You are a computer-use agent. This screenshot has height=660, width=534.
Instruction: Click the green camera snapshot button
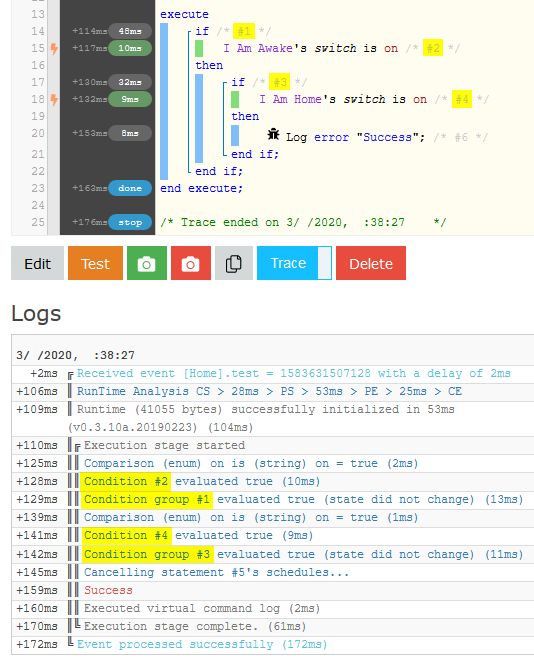146,263
